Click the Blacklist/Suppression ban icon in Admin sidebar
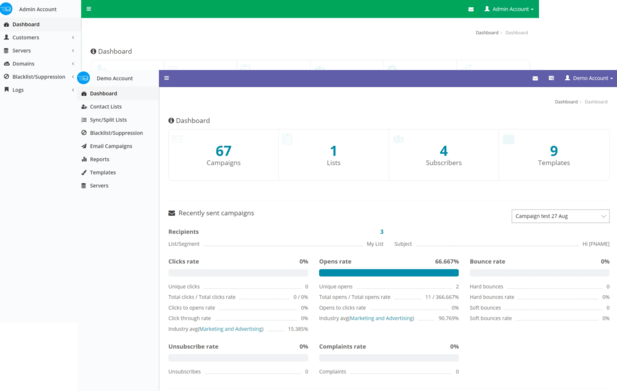The width and height of the screenshot is (617, 391). tap(6, 77)
